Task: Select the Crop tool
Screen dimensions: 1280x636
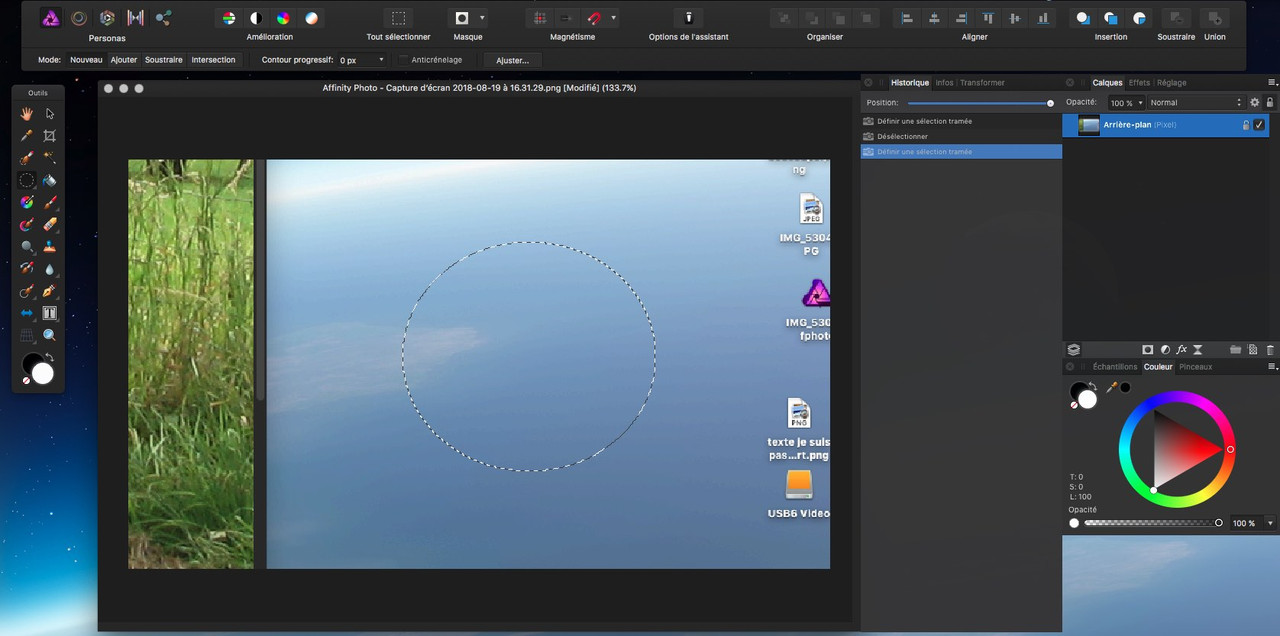Action: tap(49, 136)
